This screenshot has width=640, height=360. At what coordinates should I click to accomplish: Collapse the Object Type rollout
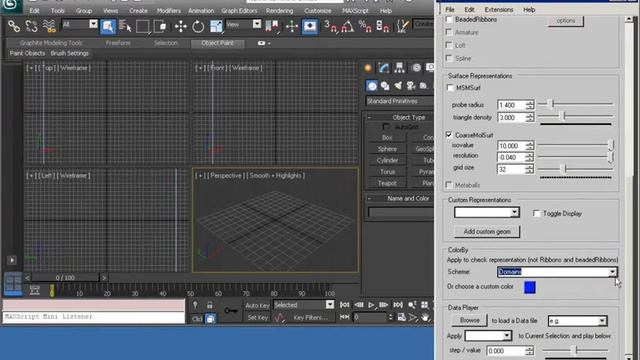tap(400, 117)
